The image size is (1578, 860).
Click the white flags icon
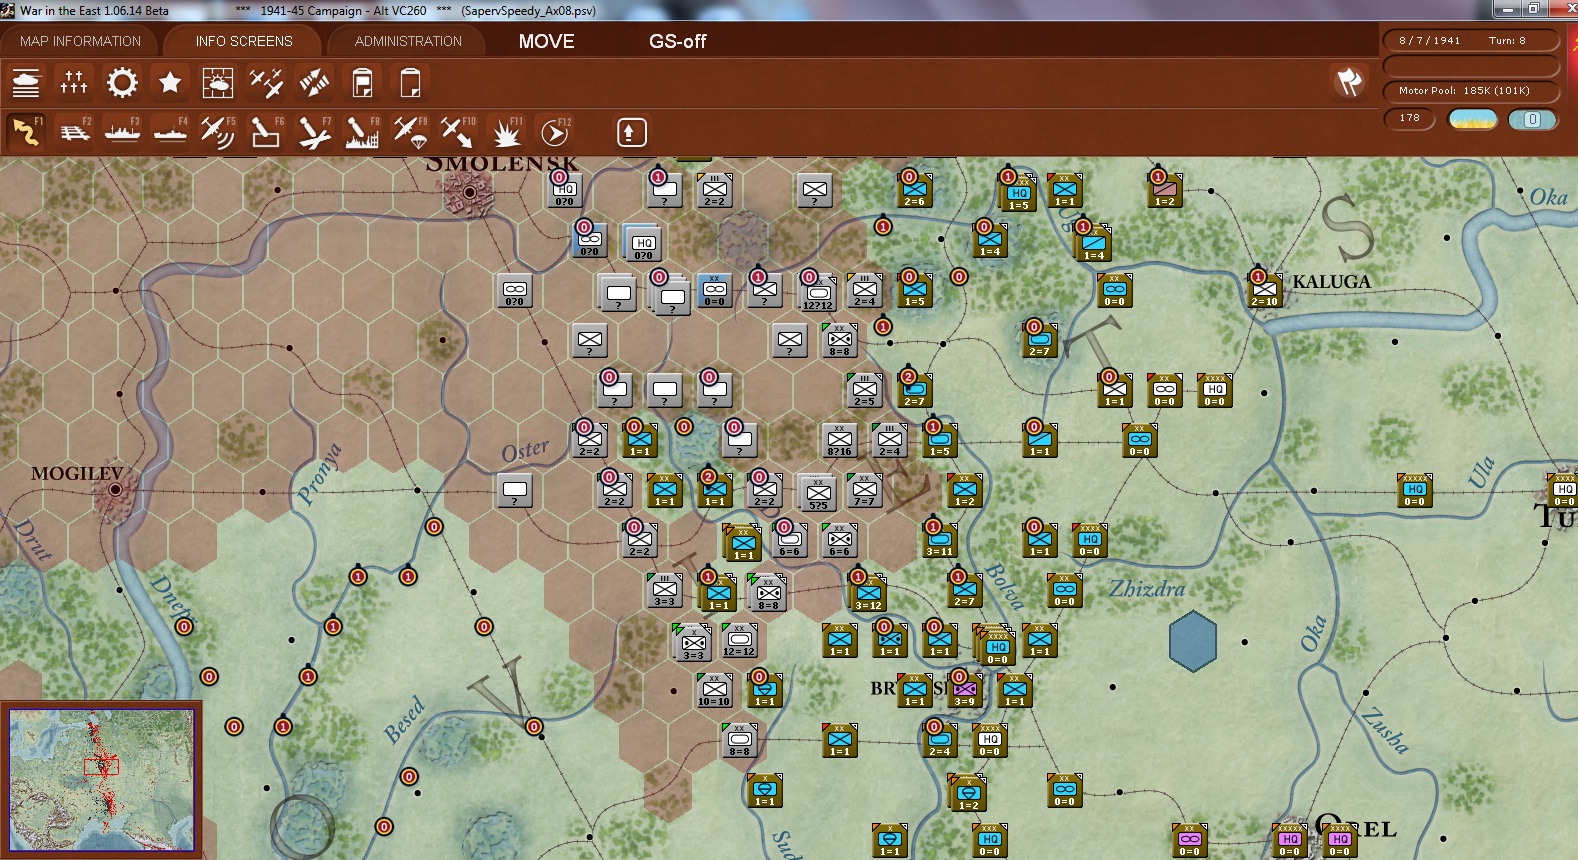point(1349,82)
